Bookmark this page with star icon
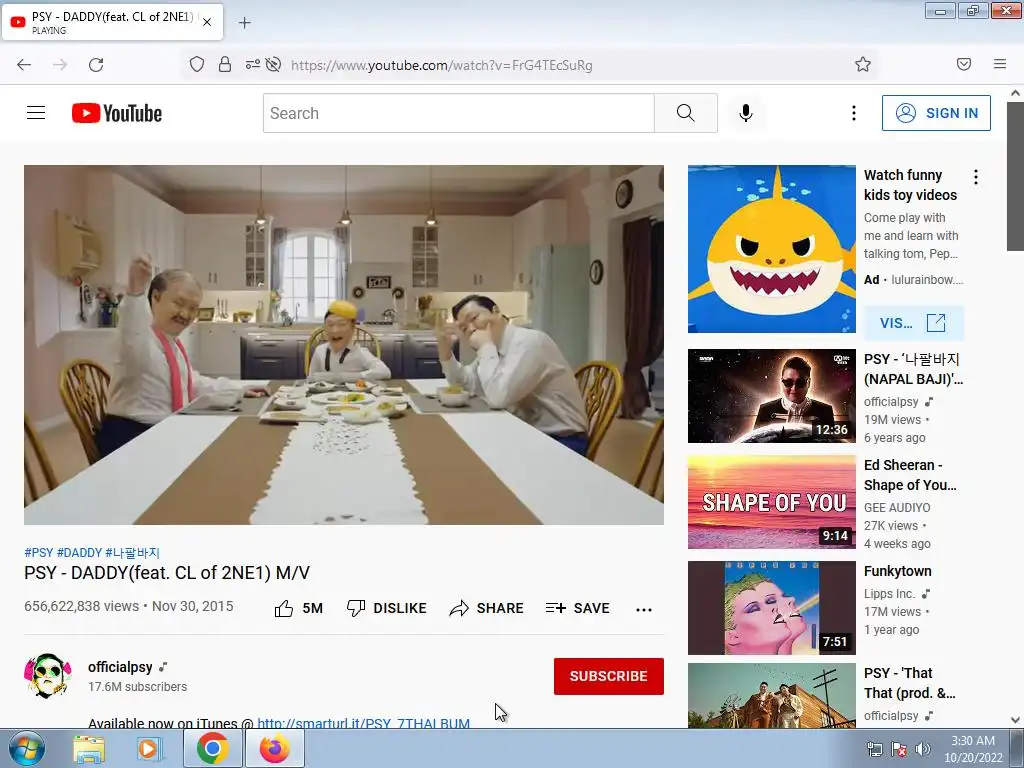The width and height of the screenshot is (1024, 768). pyautogui.click(x=863, y=64)
